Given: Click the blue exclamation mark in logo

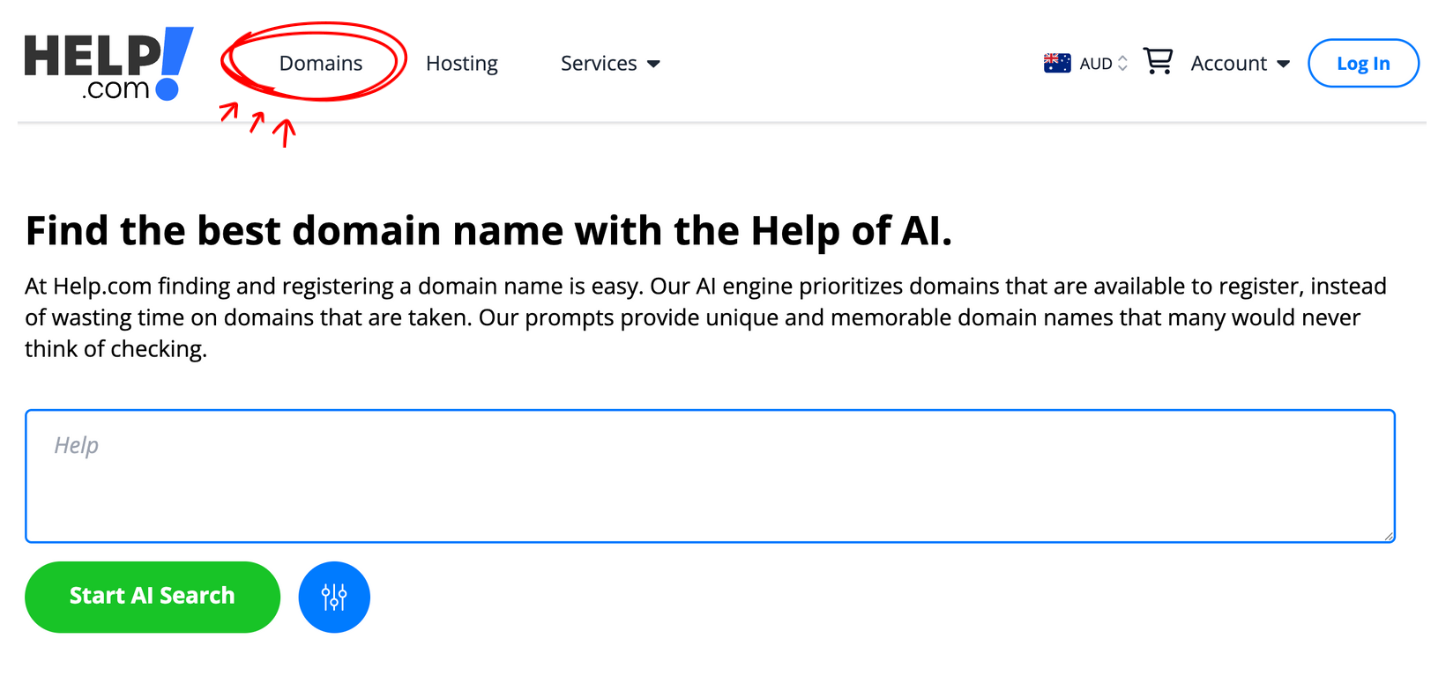Looking at the screenshot, I should pyautogui.click(x=173, y=60).
